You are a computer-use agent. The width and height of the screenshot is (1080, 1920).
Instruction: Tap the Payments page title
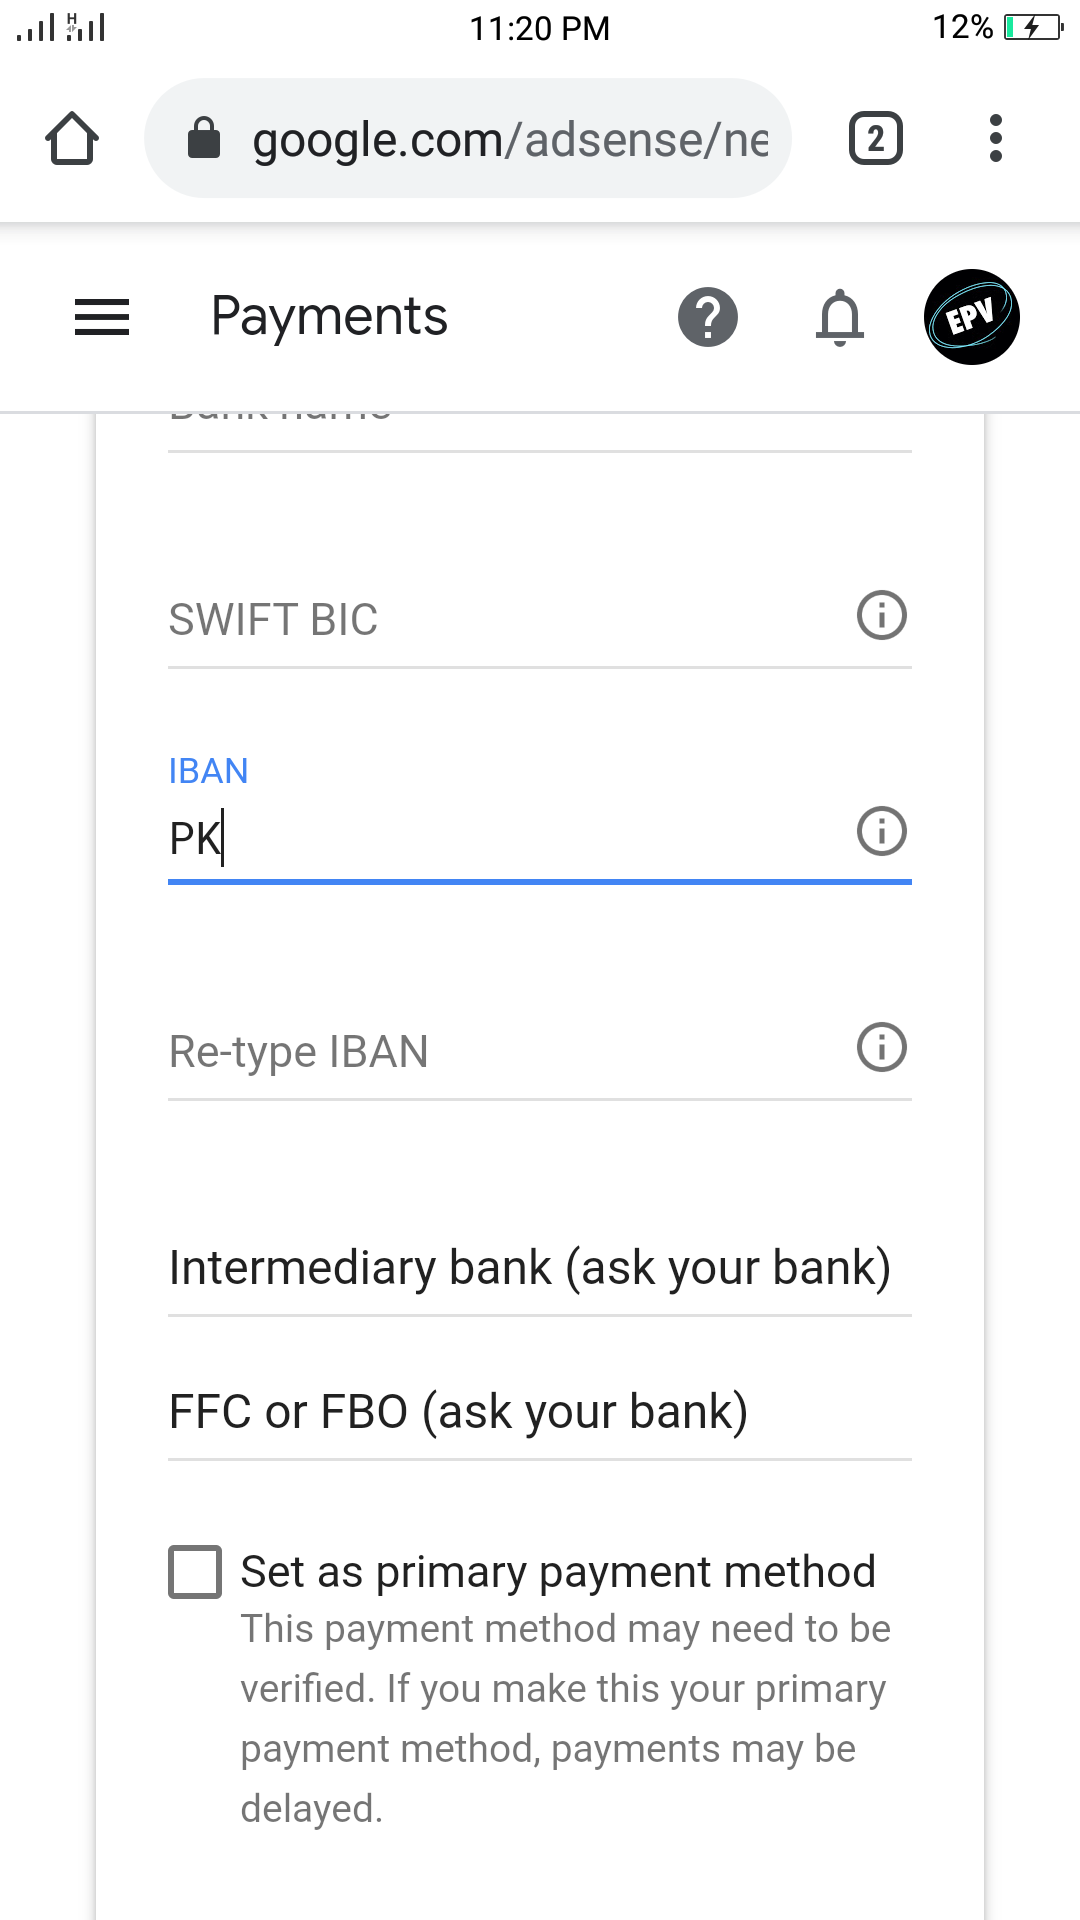pos(329,317)
